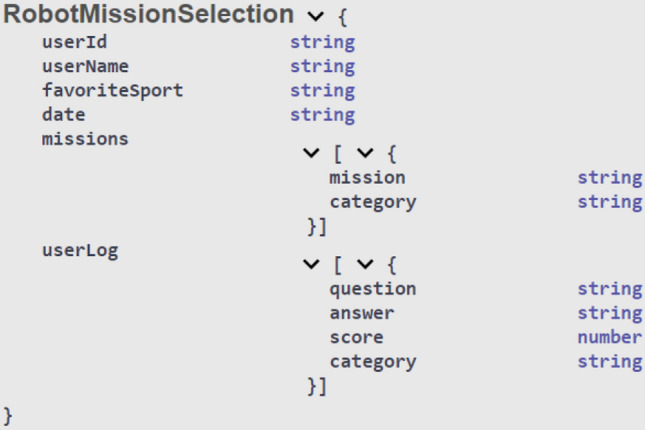Click the mission field inside missions
The image size is (645, 430).
point(367,177)
